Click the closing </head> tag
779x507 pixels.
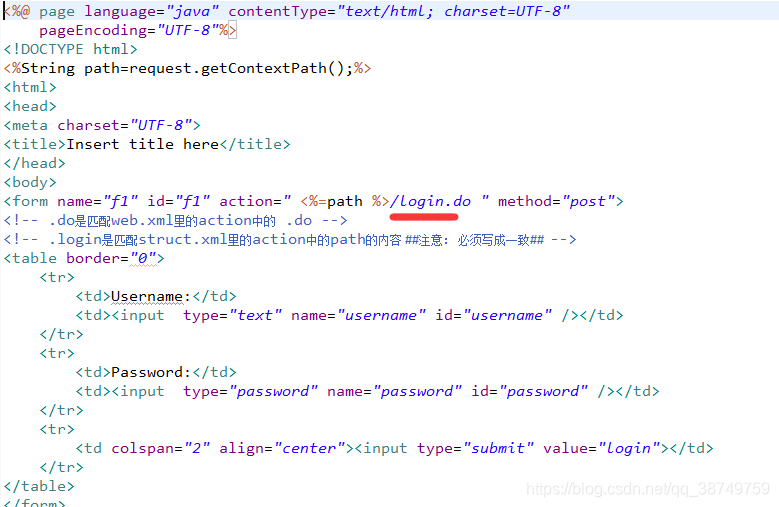34,163
